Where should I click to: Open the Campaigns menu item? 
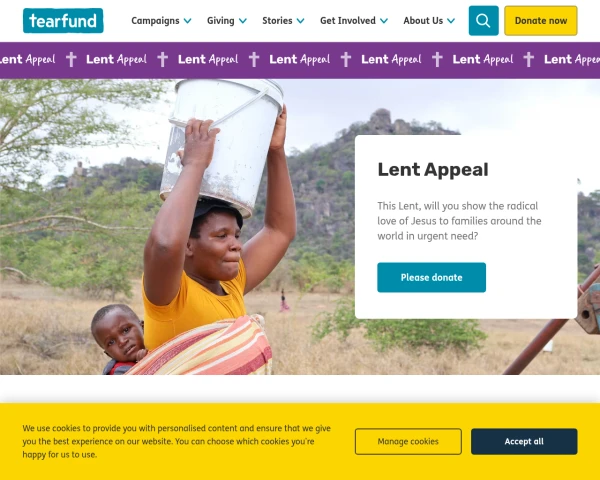point(155,21)
